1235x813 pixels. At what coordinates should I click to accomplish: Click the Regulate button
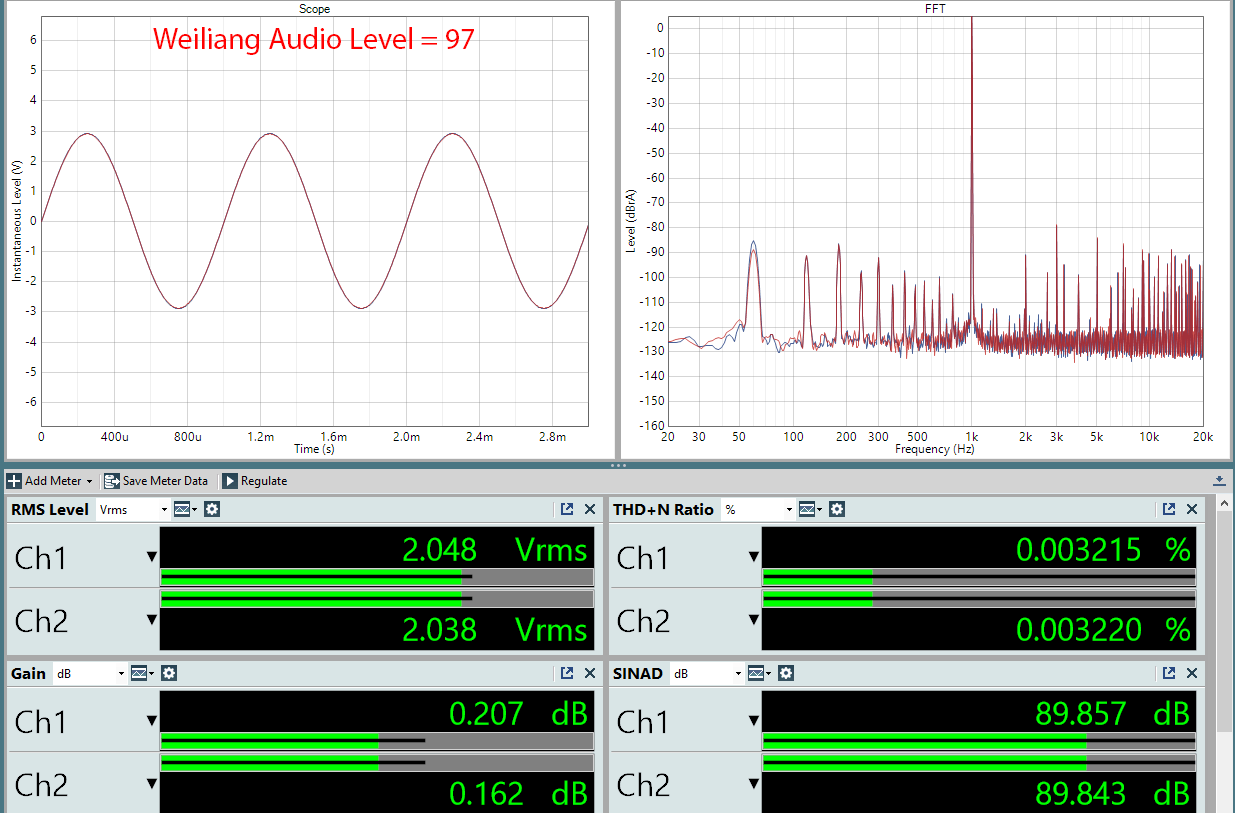pos(254,481)
